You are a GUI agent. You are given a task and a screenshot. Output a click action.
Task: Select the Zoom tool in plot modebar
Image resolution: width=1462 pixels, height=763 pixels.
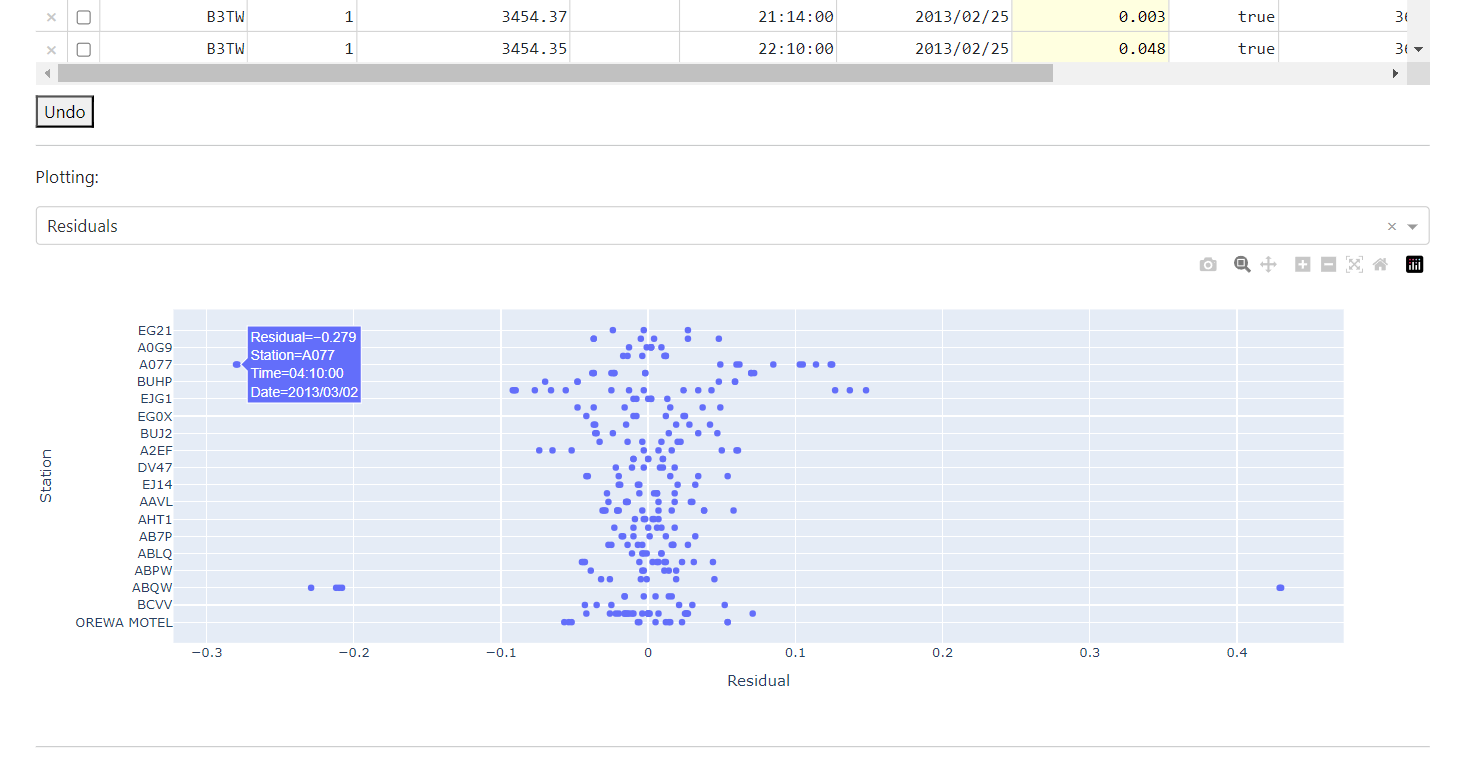[x=1242, y=265]
